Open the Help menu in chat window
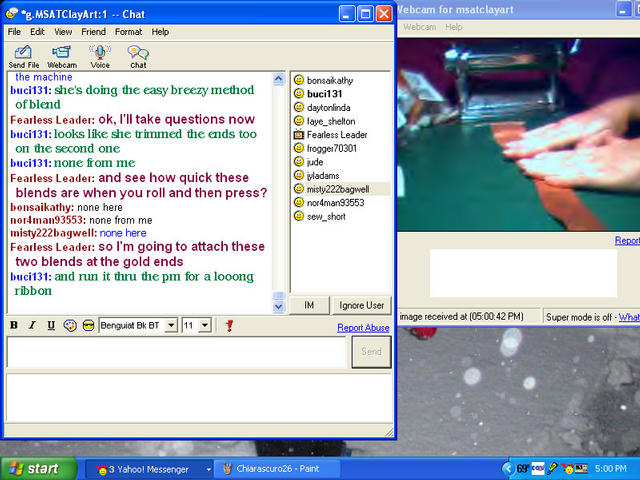The height and width of the screenshot is (480, 640). (160, 32)
